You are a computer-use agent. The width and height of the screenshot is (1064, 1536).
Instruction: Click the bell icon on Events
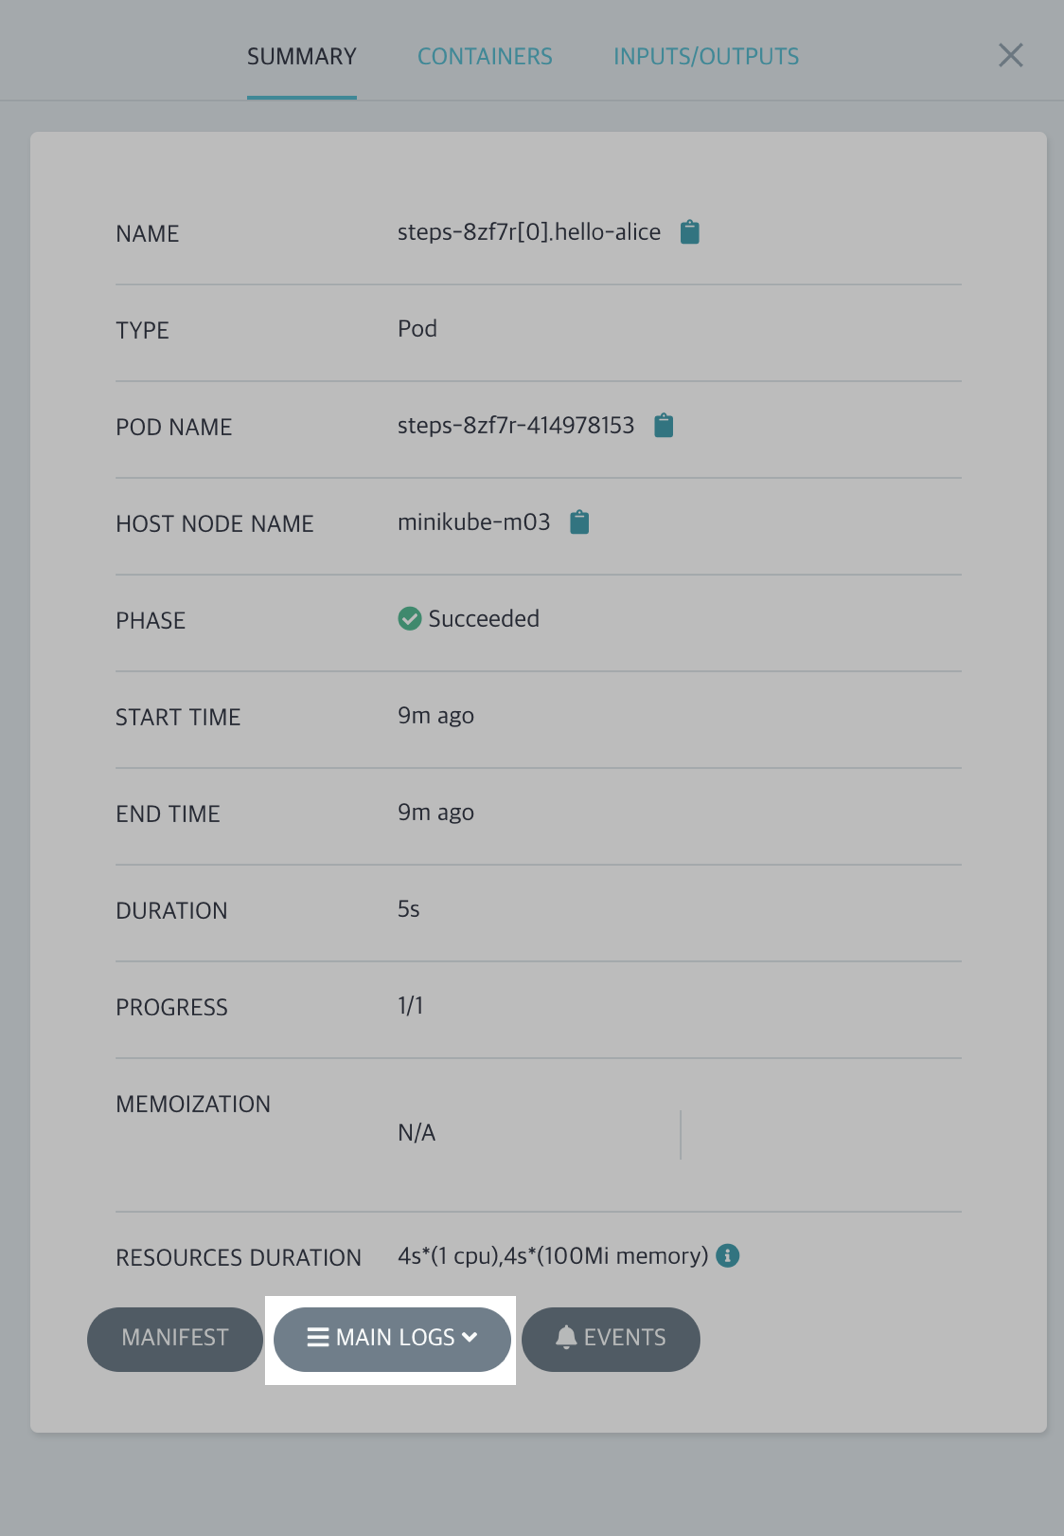(566, 1338)
